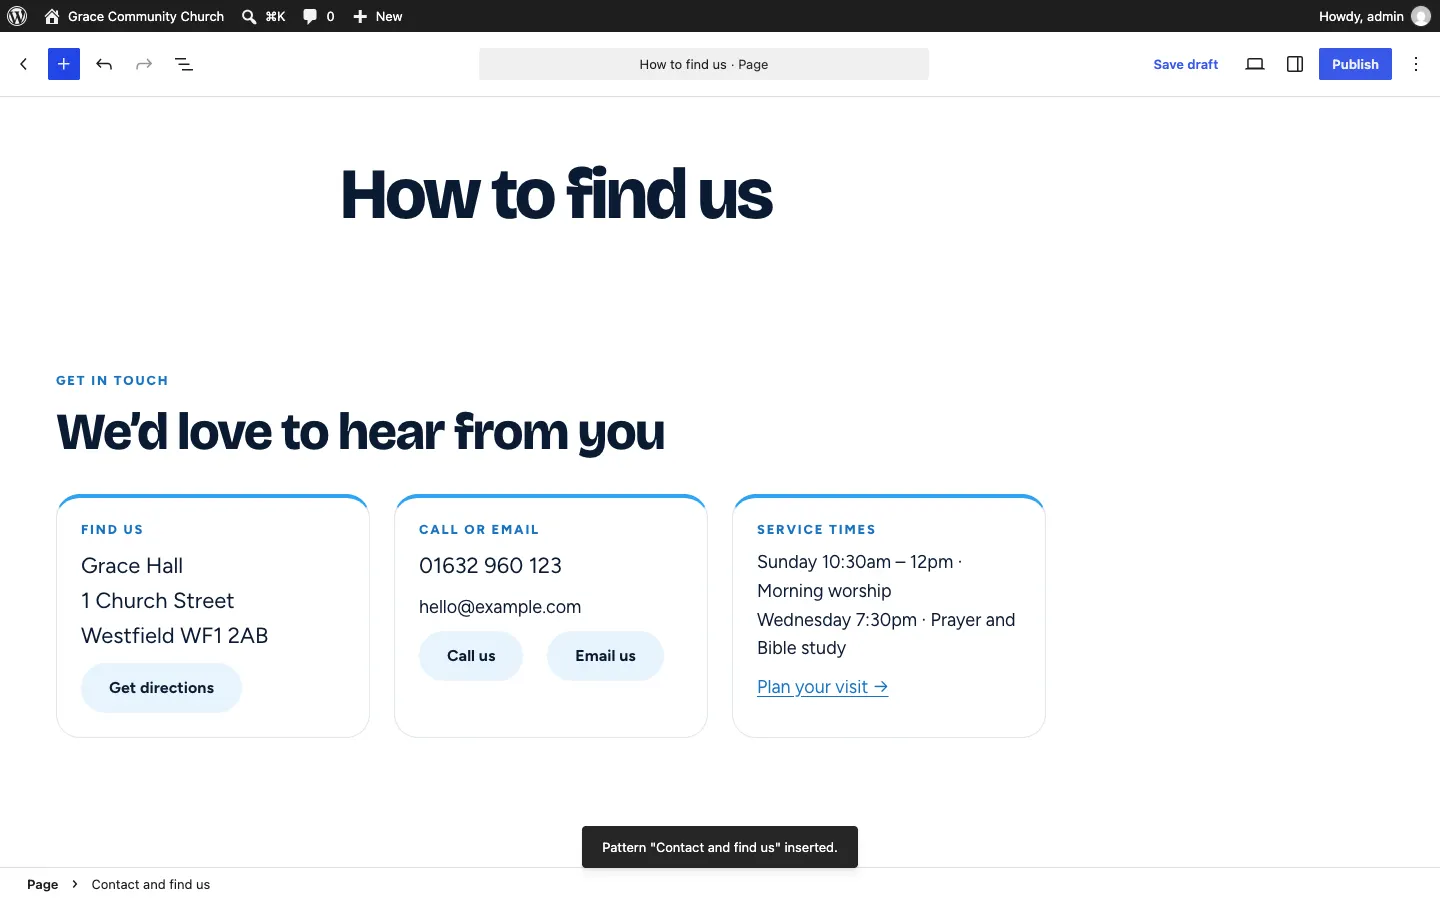Open the WordPress logo menu
This screenshot has width=1440, height=900.
[x=17, y=16]
